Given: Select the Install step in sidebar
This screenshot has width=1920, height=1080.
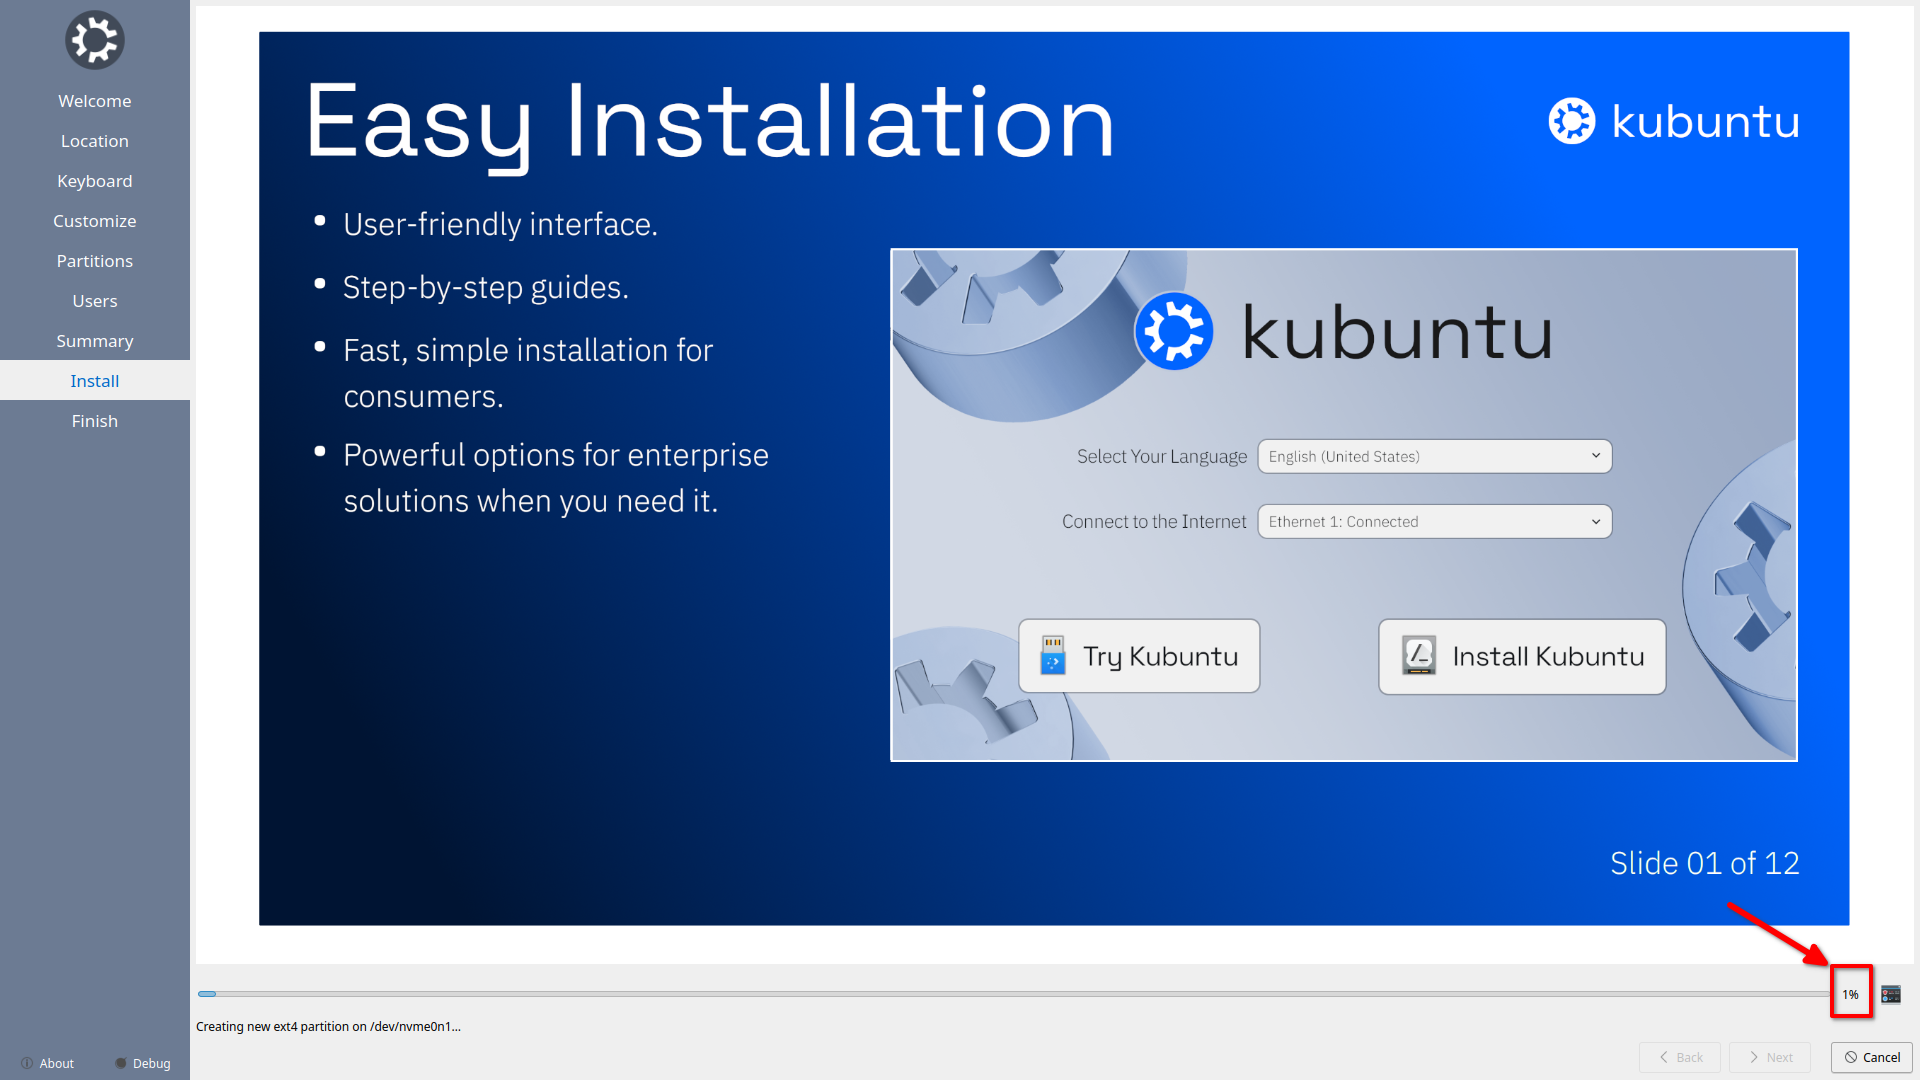Looking at the screenshot, I should 94,381.
